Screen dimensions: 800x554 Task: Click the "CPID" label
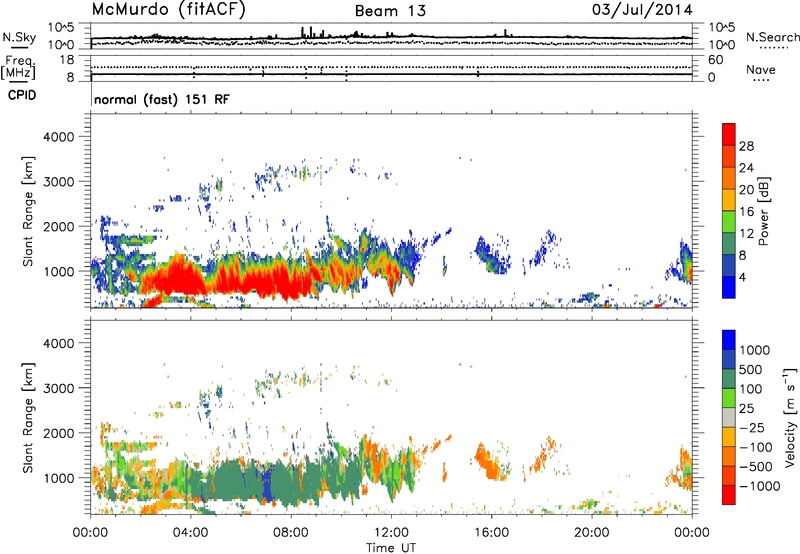tap(22, 95)
